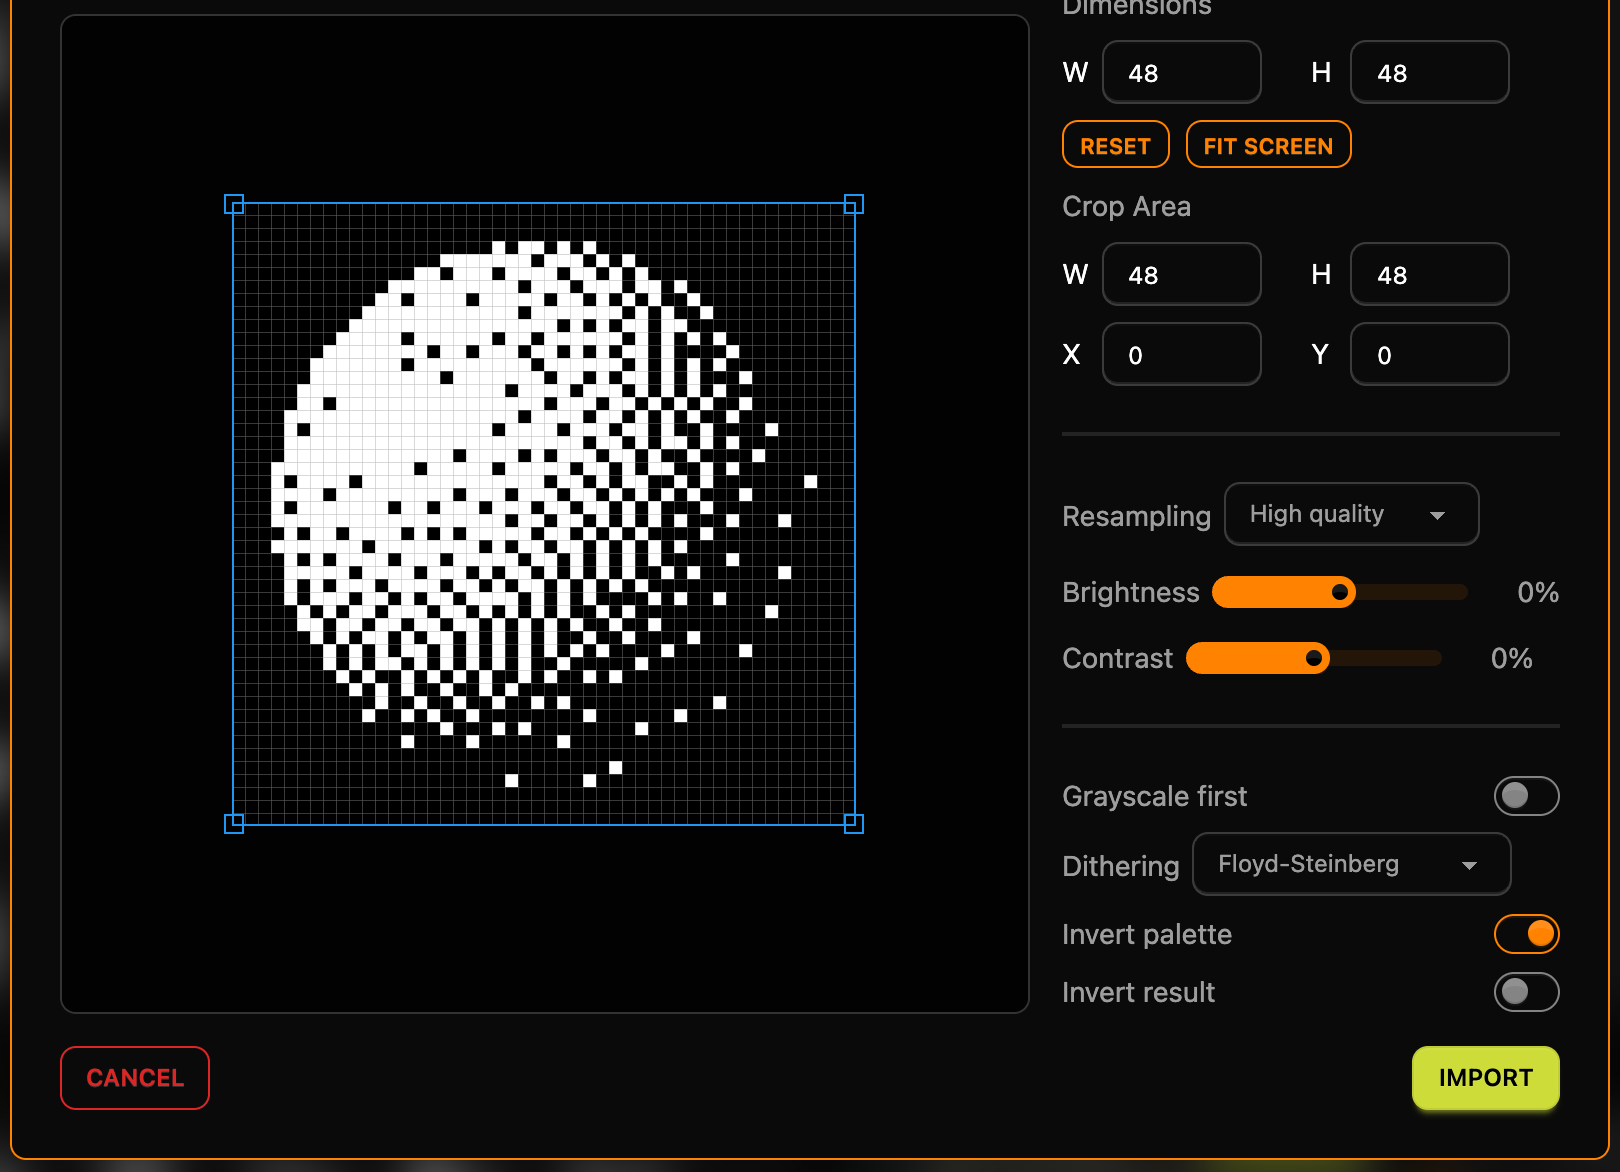Click the Brightness 0% value
The width and height of the screenshot is (1620, 1172).
[1538, 592]
